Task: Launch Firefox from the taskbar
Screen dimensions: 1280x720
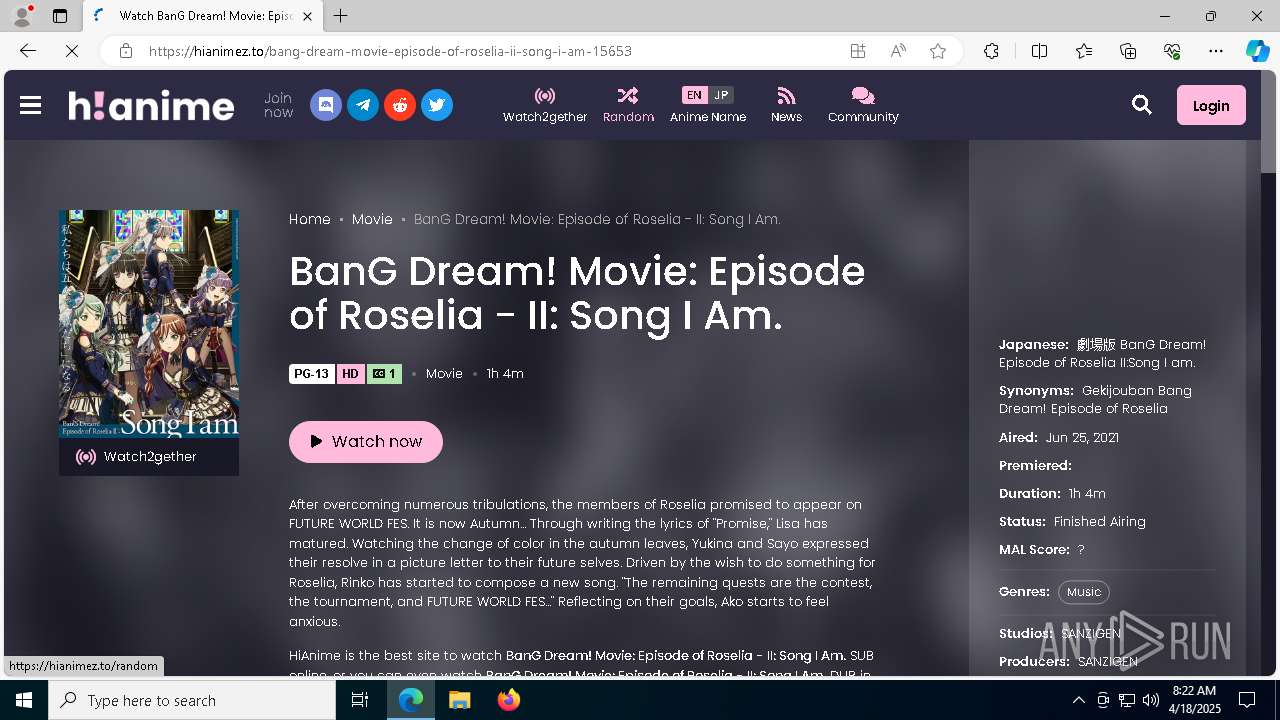Action: coord(509,700)
